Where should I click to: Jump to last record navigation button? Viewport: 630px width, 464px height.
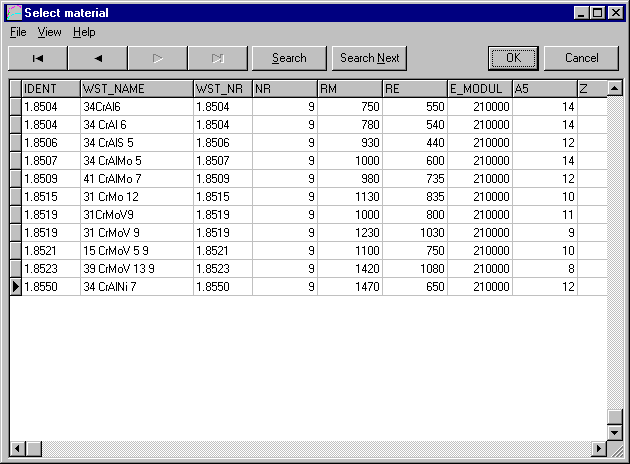[218, 58]
